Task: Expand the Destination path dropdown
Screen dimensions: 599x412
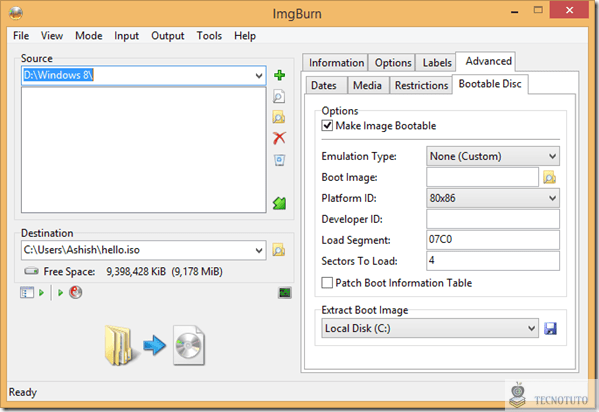Action: point(259,250)
